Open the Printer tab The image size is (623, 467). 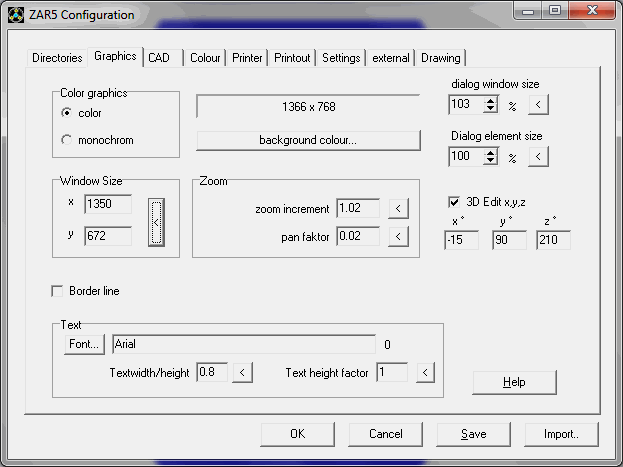pyautogui.click(x=247, y=58)
